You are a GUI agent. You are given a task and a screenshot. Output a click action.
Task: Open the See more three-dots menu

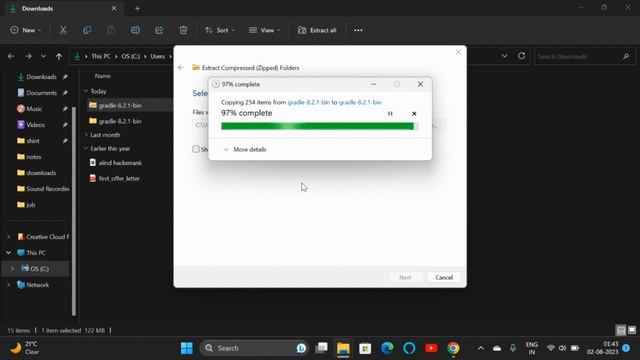click(358, 30)
